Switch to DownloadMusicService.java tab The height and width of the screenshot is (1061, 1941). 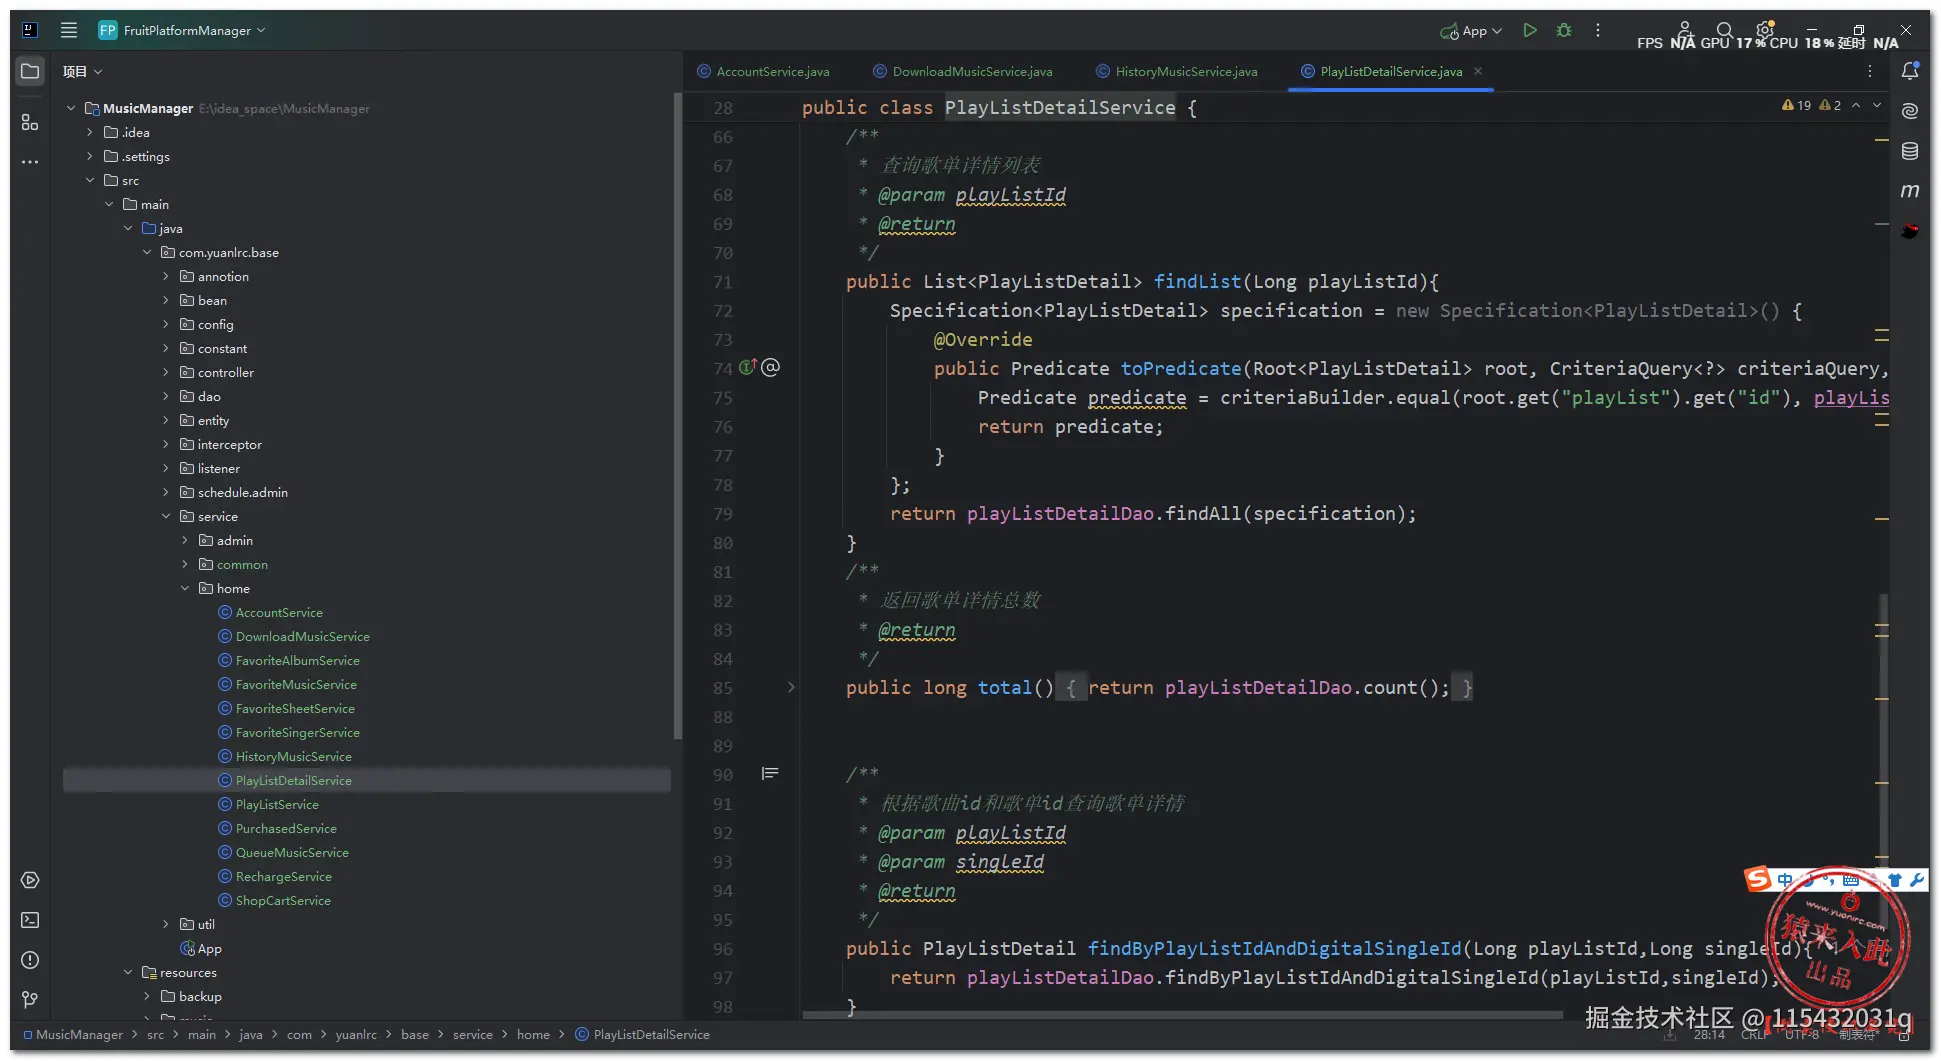pyautogui.click(x=962, y=72)
